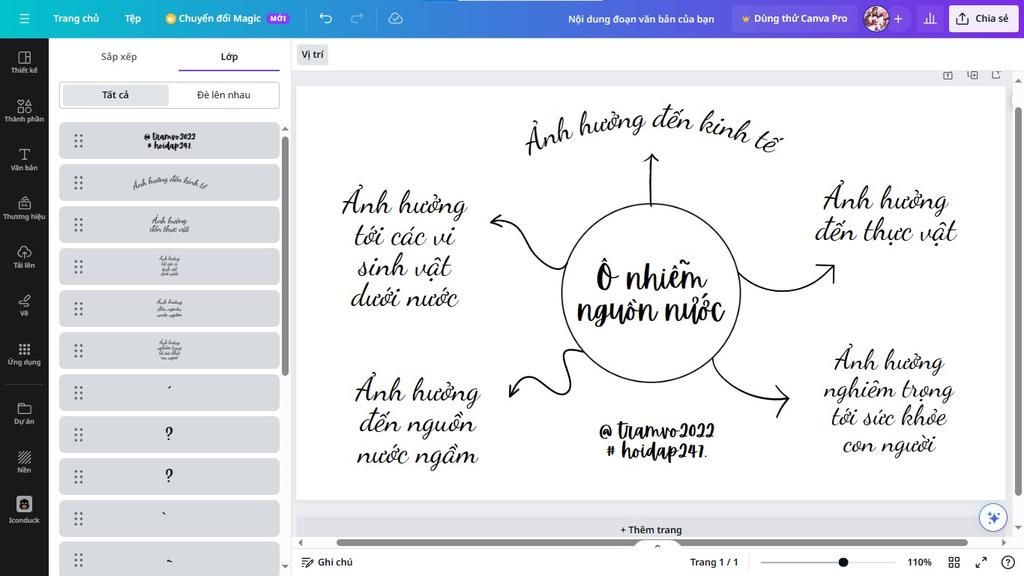Switch to the Lớp tab
This screenshot has width=1024, height=576.
tap(229, 56)
